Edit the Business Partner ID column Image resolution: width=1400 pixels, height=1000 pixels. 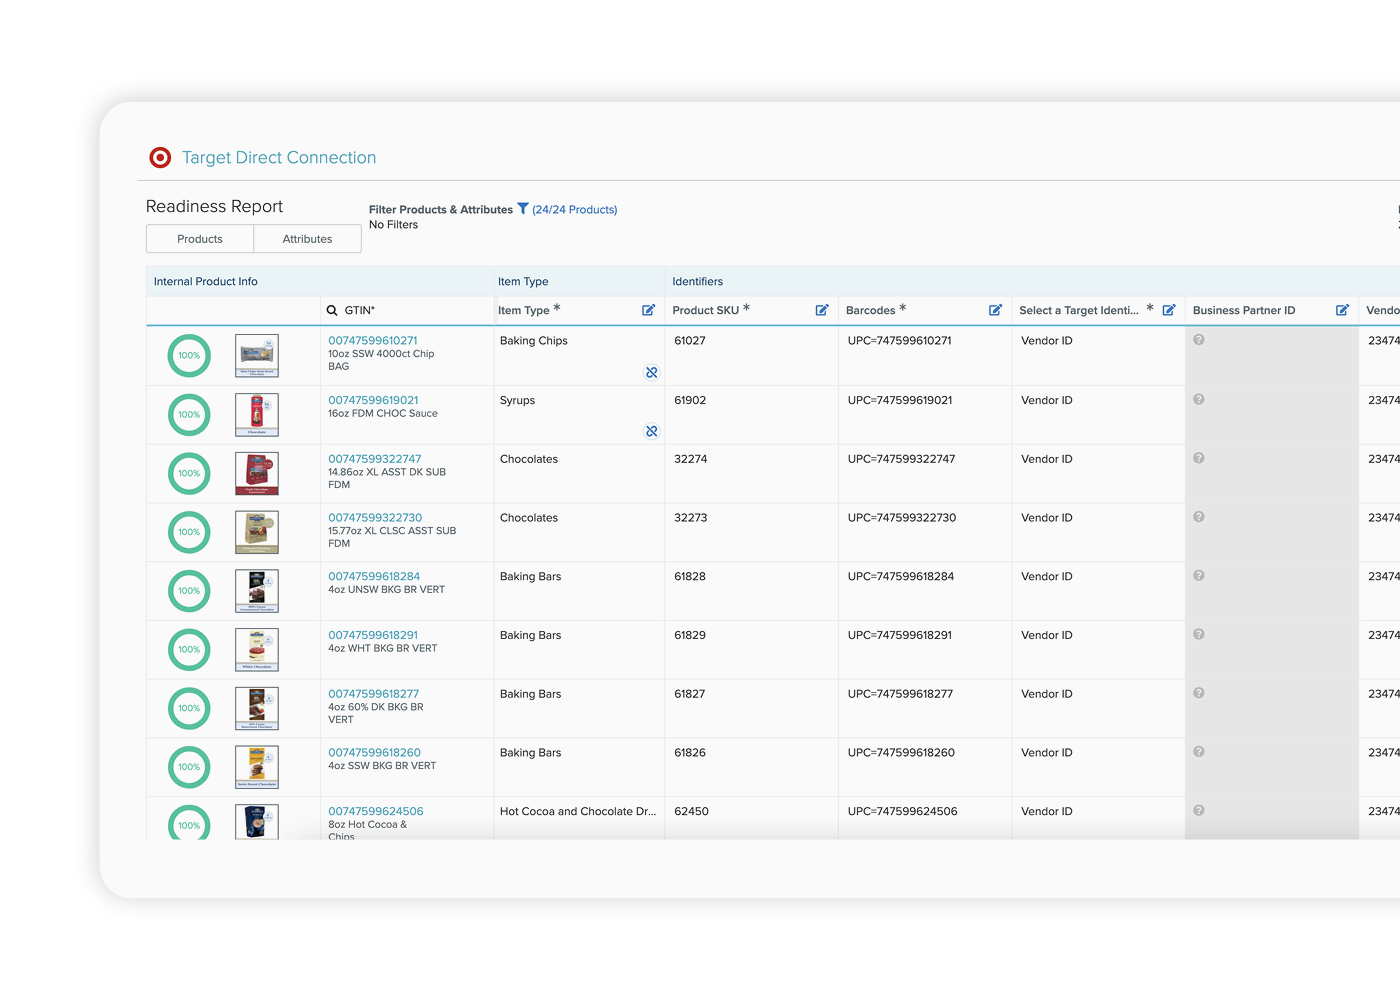point(1342,310)
